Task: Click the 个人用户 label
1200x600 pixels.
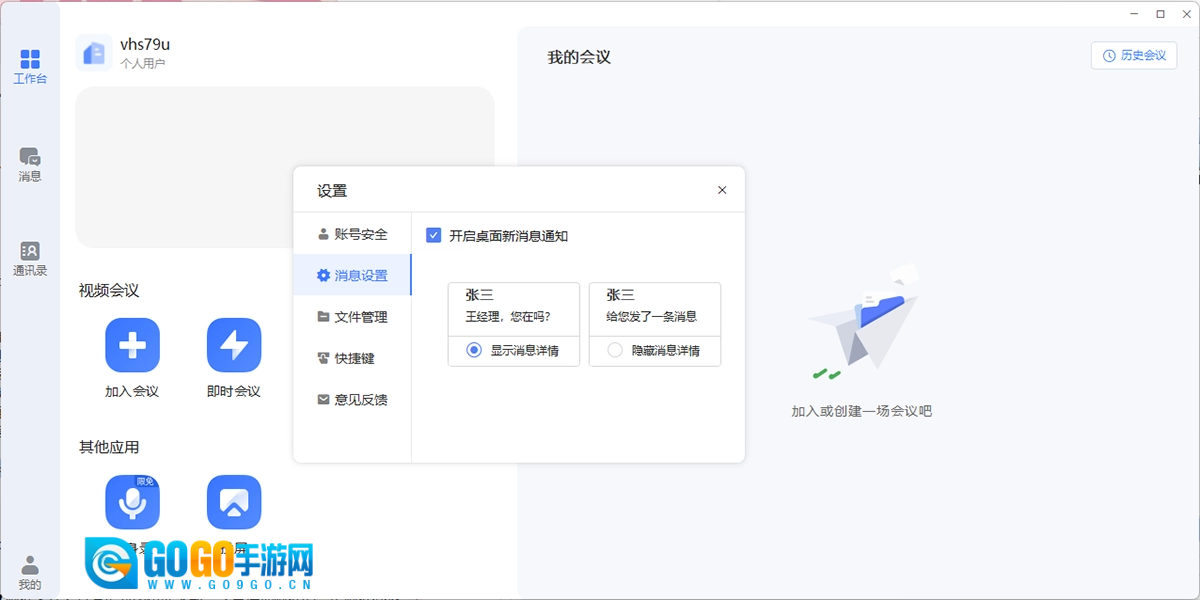Action: coord(142,63)
